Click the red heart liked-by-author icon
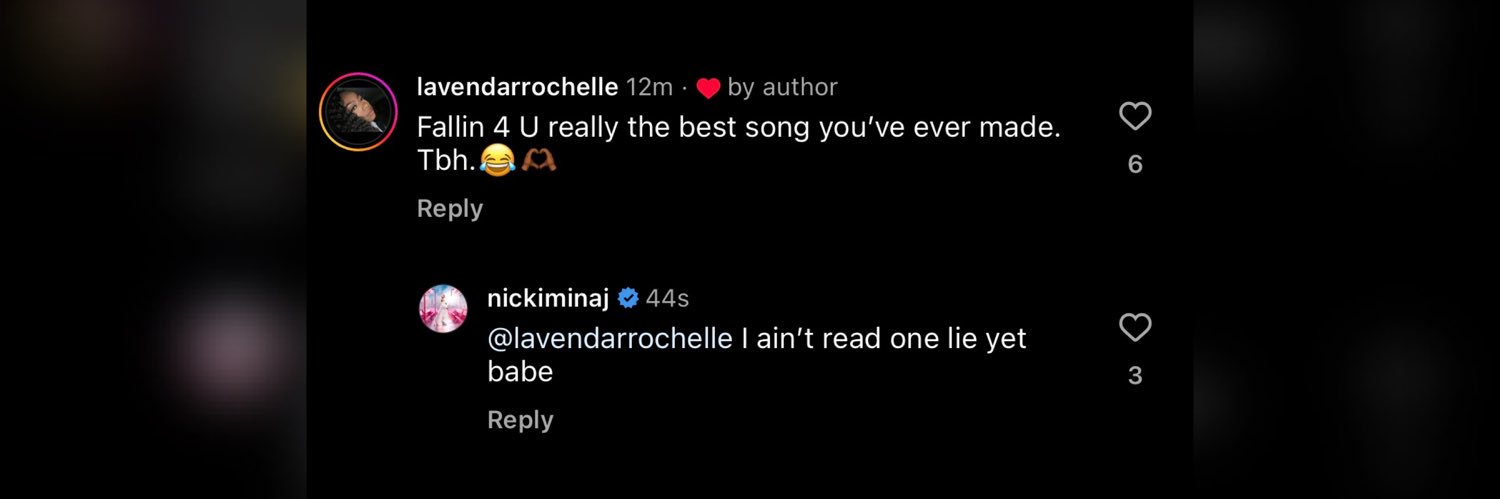 coord(708,88)
